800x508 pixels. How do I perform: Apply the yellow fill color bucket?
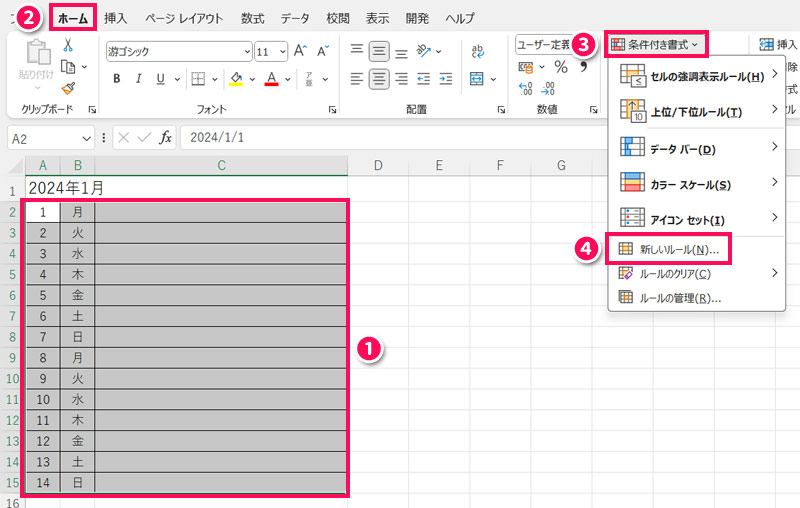236,79
